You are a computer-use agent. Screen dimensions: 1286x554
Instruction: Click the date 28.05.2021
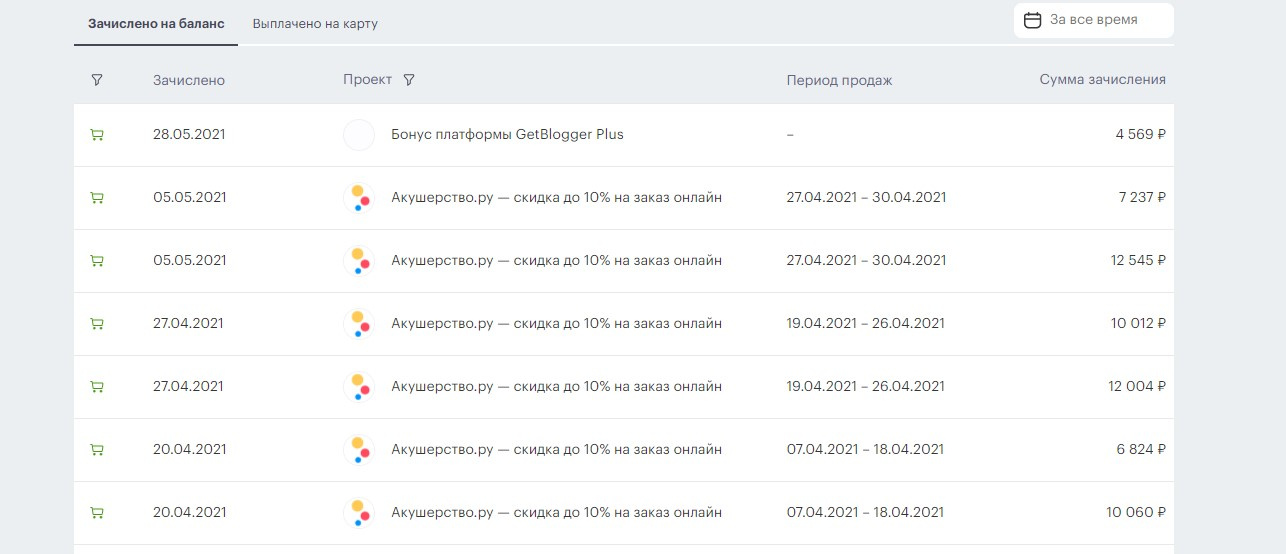click(x=190, y=134)
